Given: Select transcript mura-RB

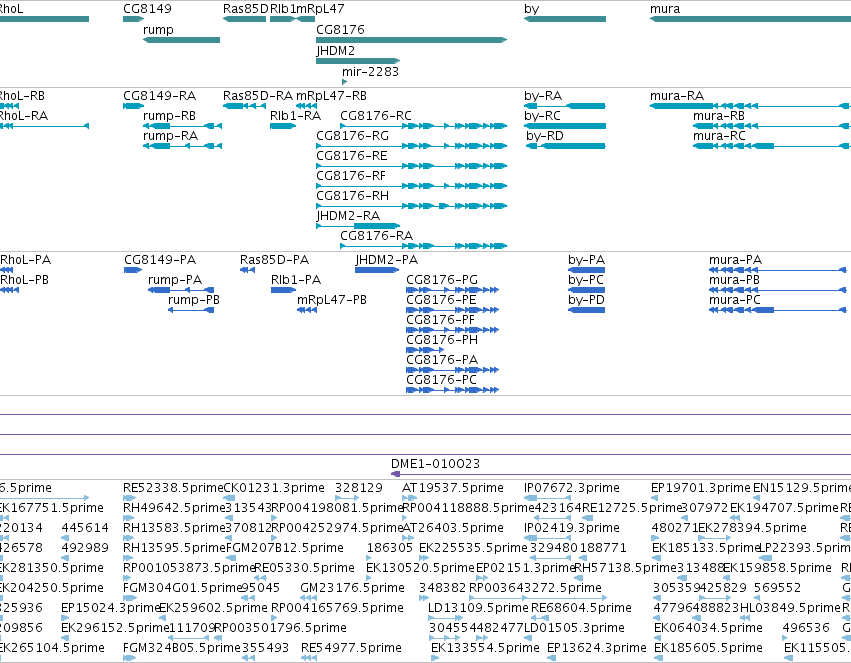Looking at the screenshot, I should 772,126.
